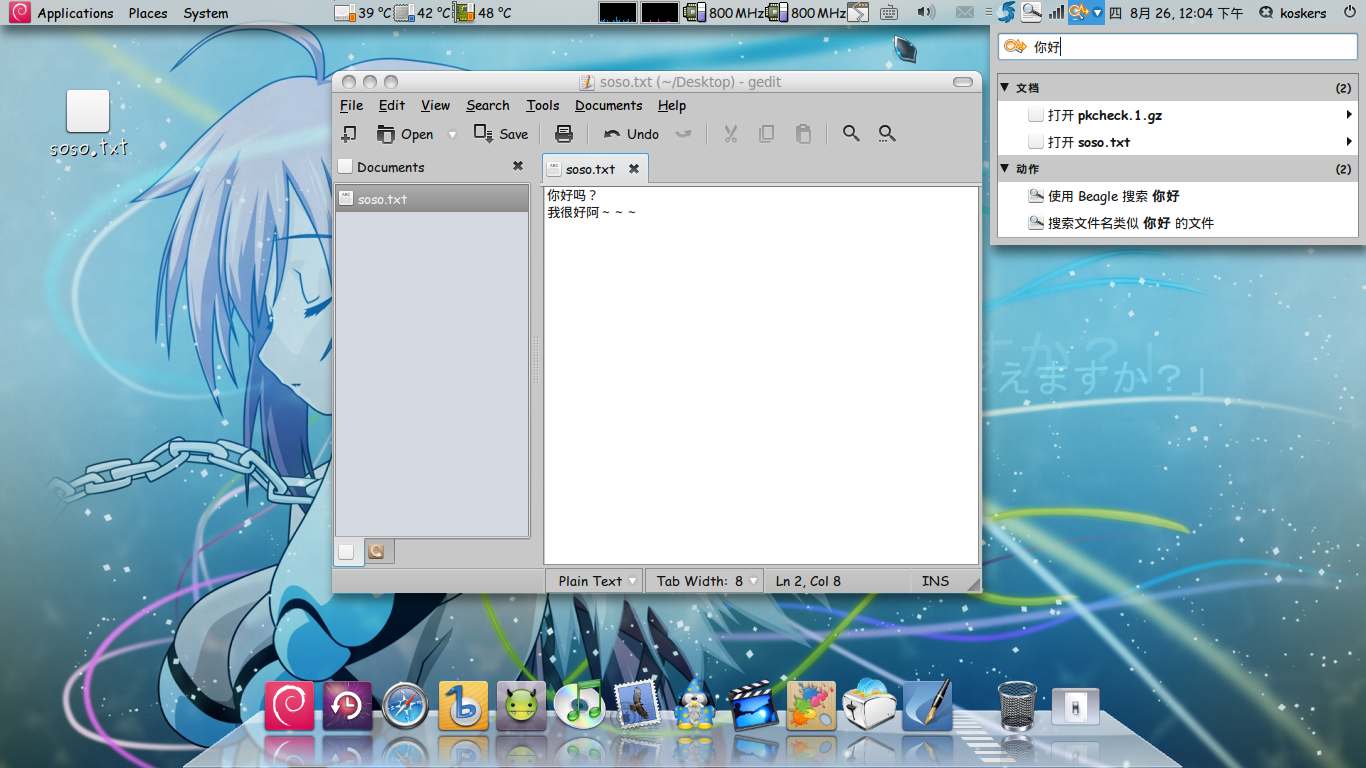Expand submenu arrow for soso.txt result
Screen dimensions: 1366x768
[x=1350, y=142]
